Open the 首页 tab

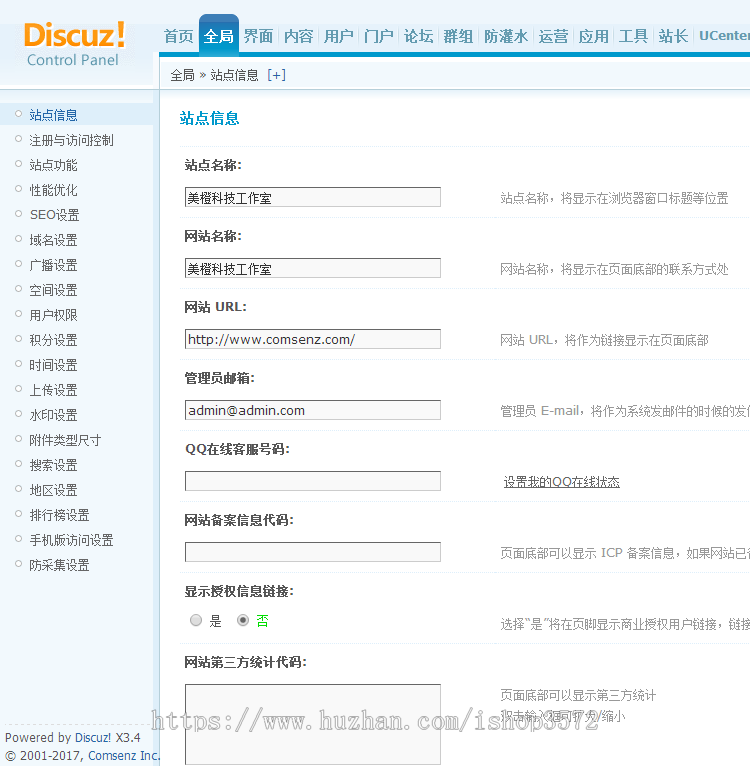[178, 36]
